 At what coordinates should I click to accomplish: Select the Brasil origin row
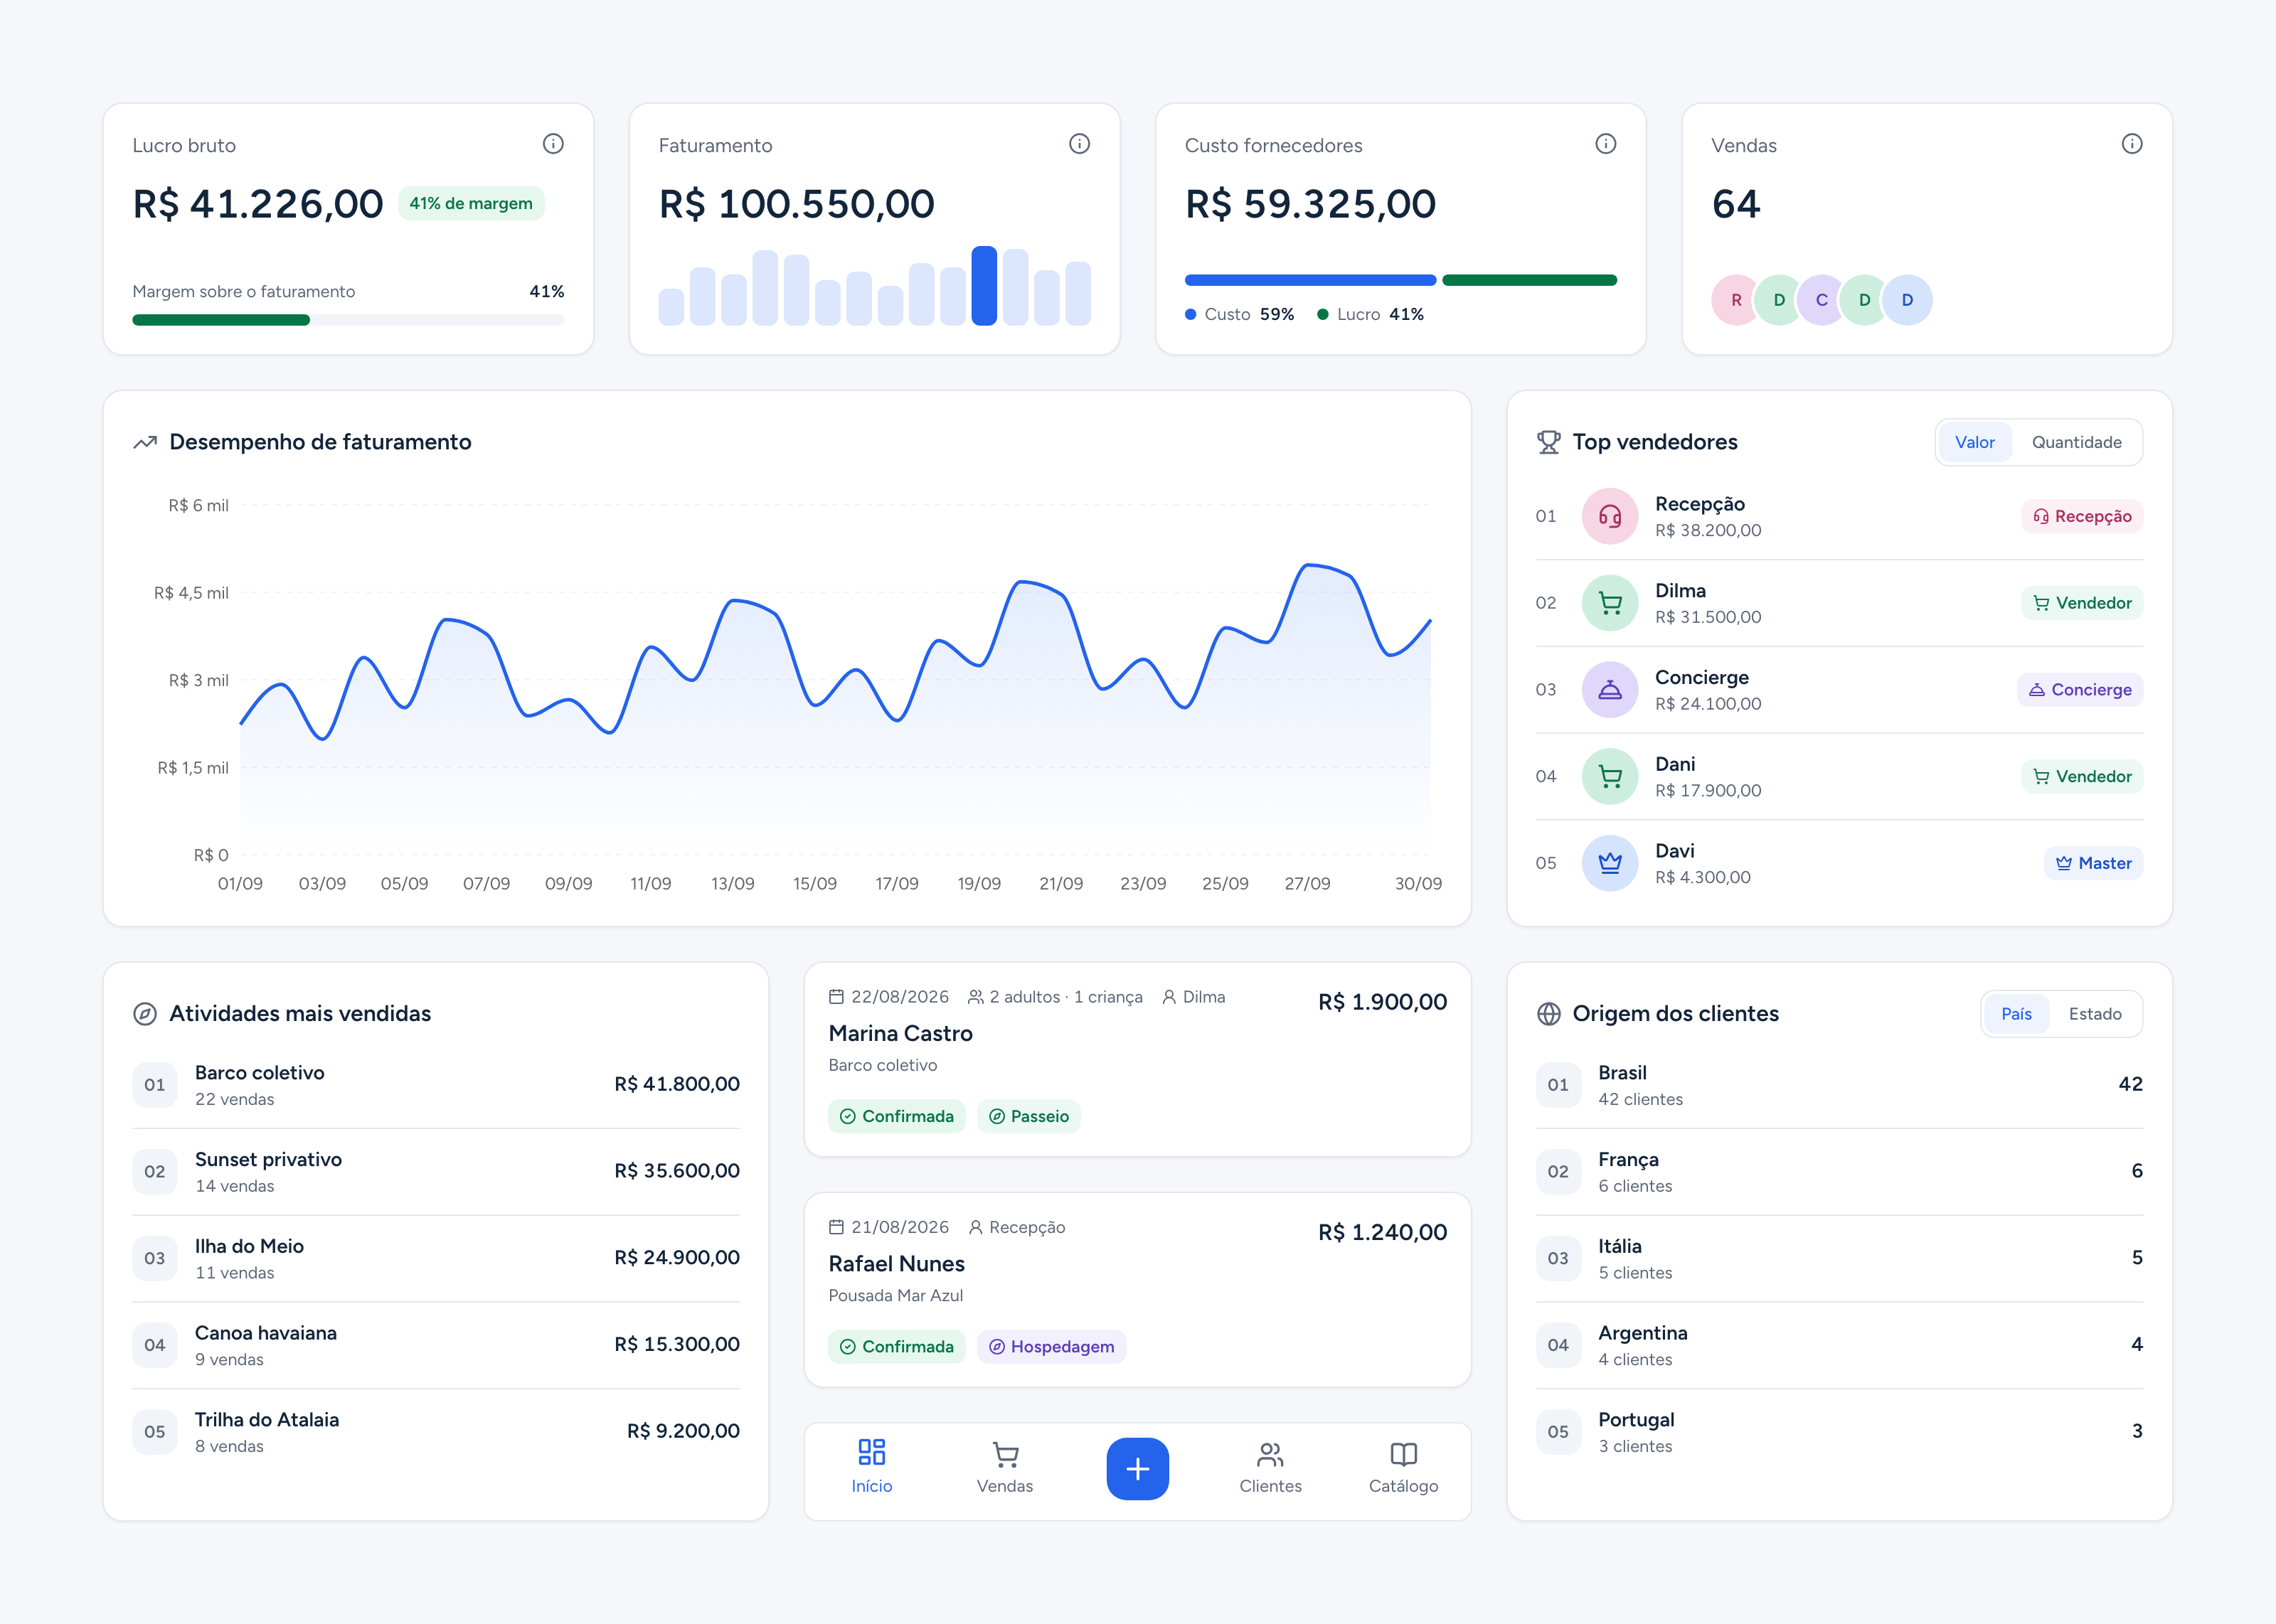point(1839,1085)
